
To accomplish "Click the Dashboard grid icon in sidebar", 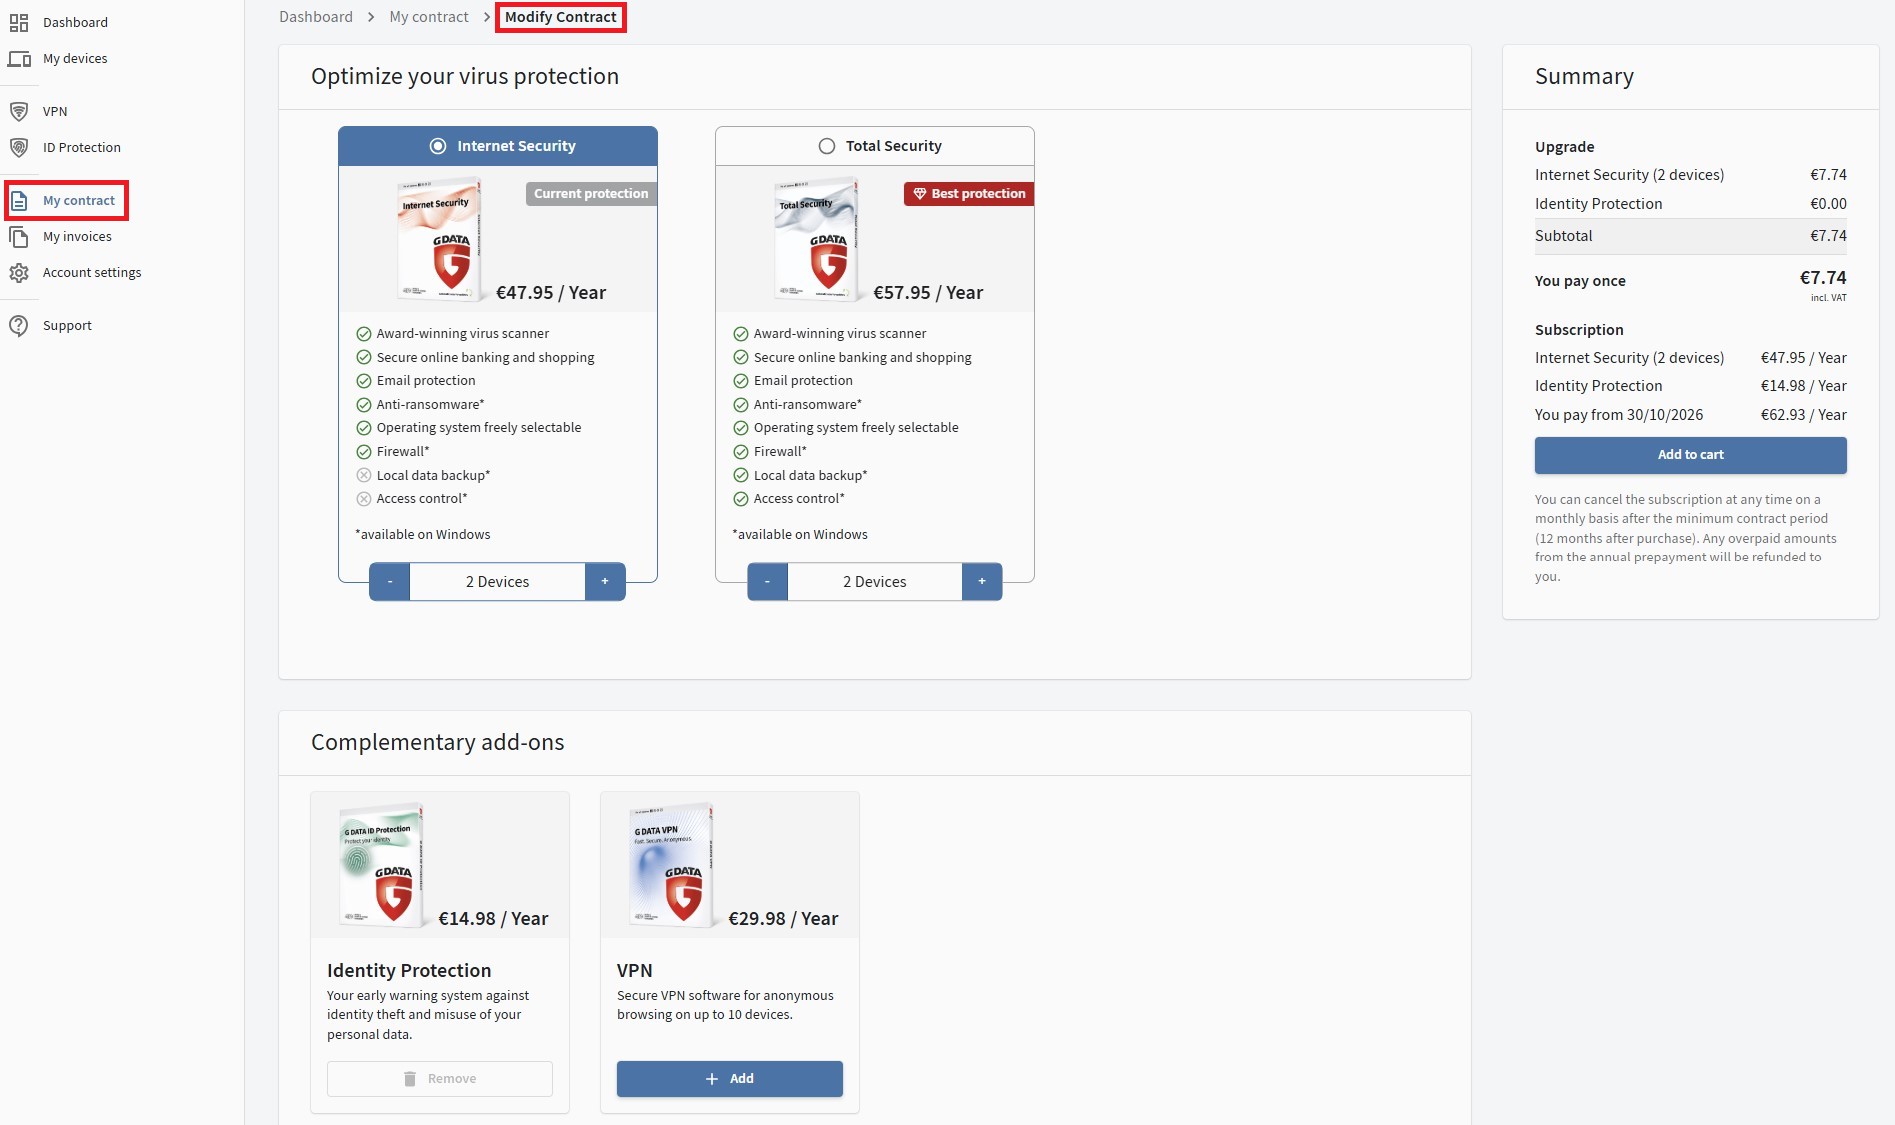I will click(x=19, y=22).
